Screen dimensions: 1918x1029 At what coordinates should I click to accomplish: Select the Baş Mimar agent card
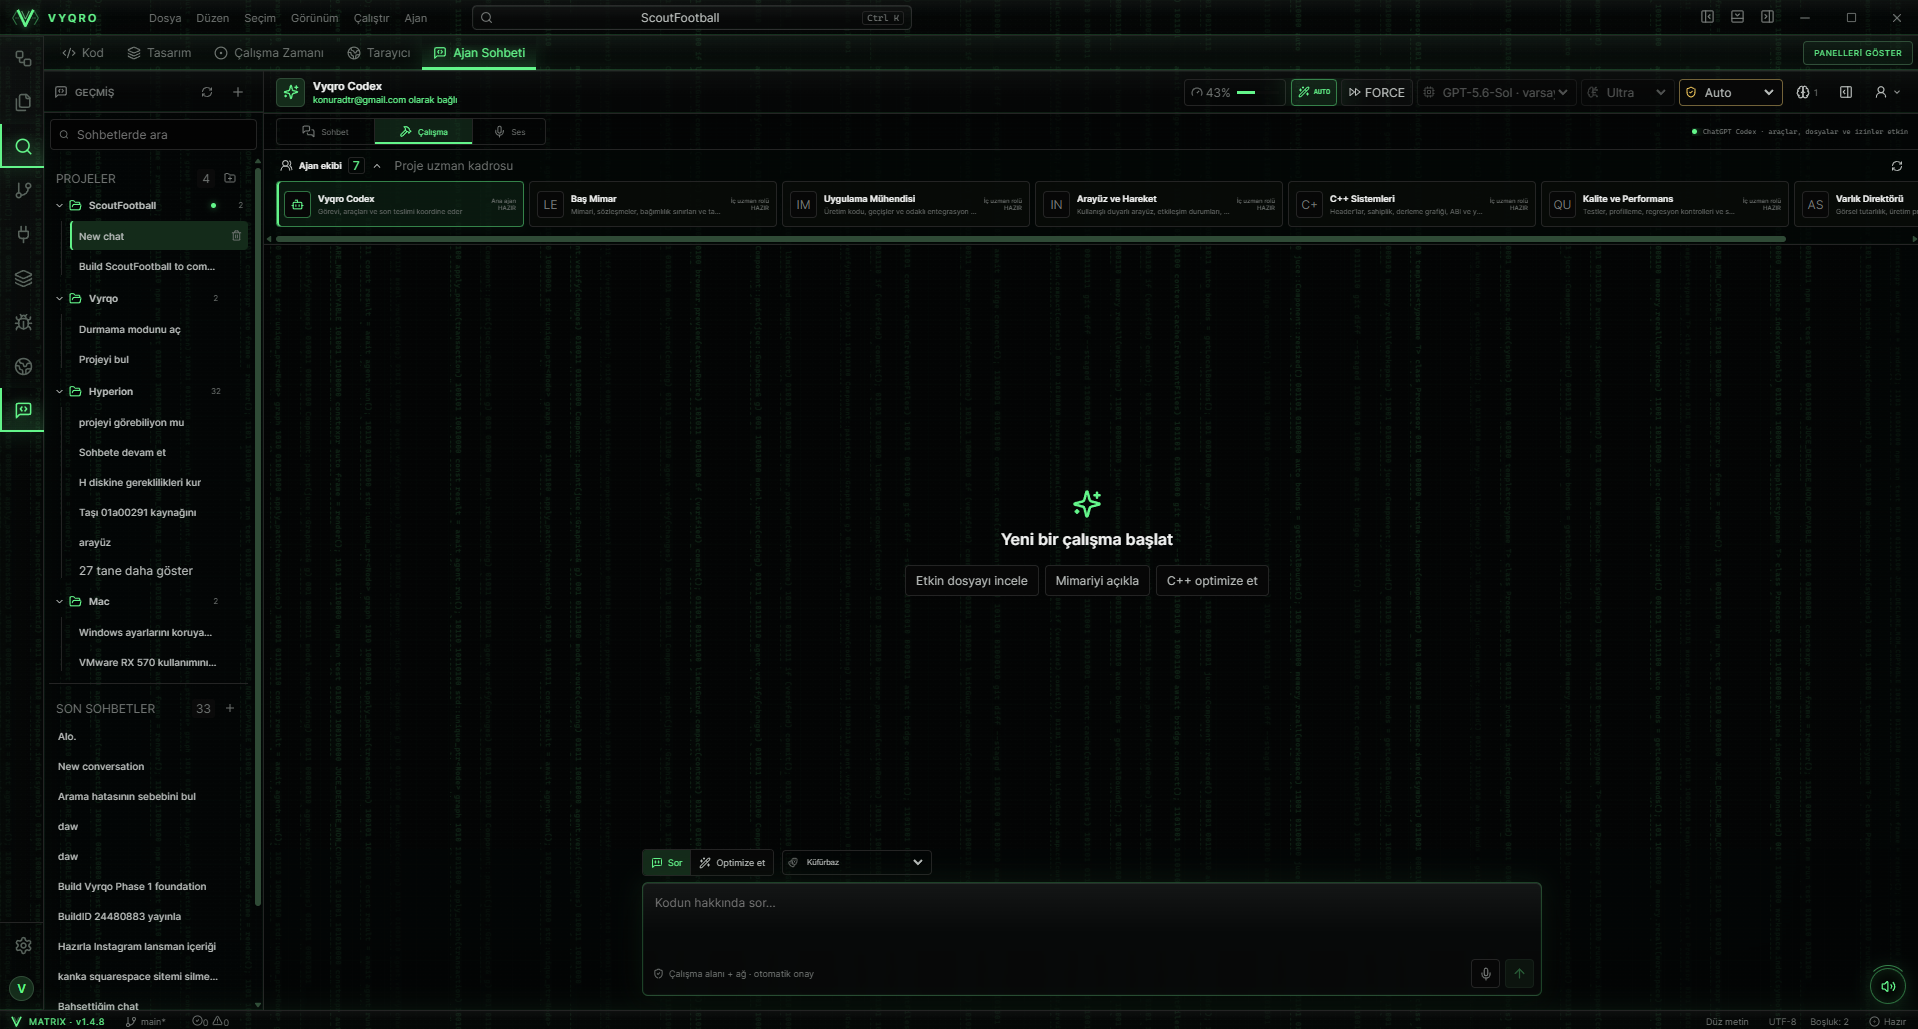click(x=653, y=204)
